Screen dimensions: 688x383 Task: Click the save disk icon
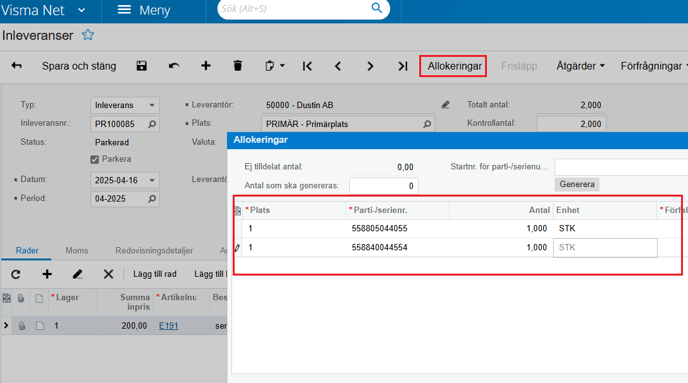141,66
